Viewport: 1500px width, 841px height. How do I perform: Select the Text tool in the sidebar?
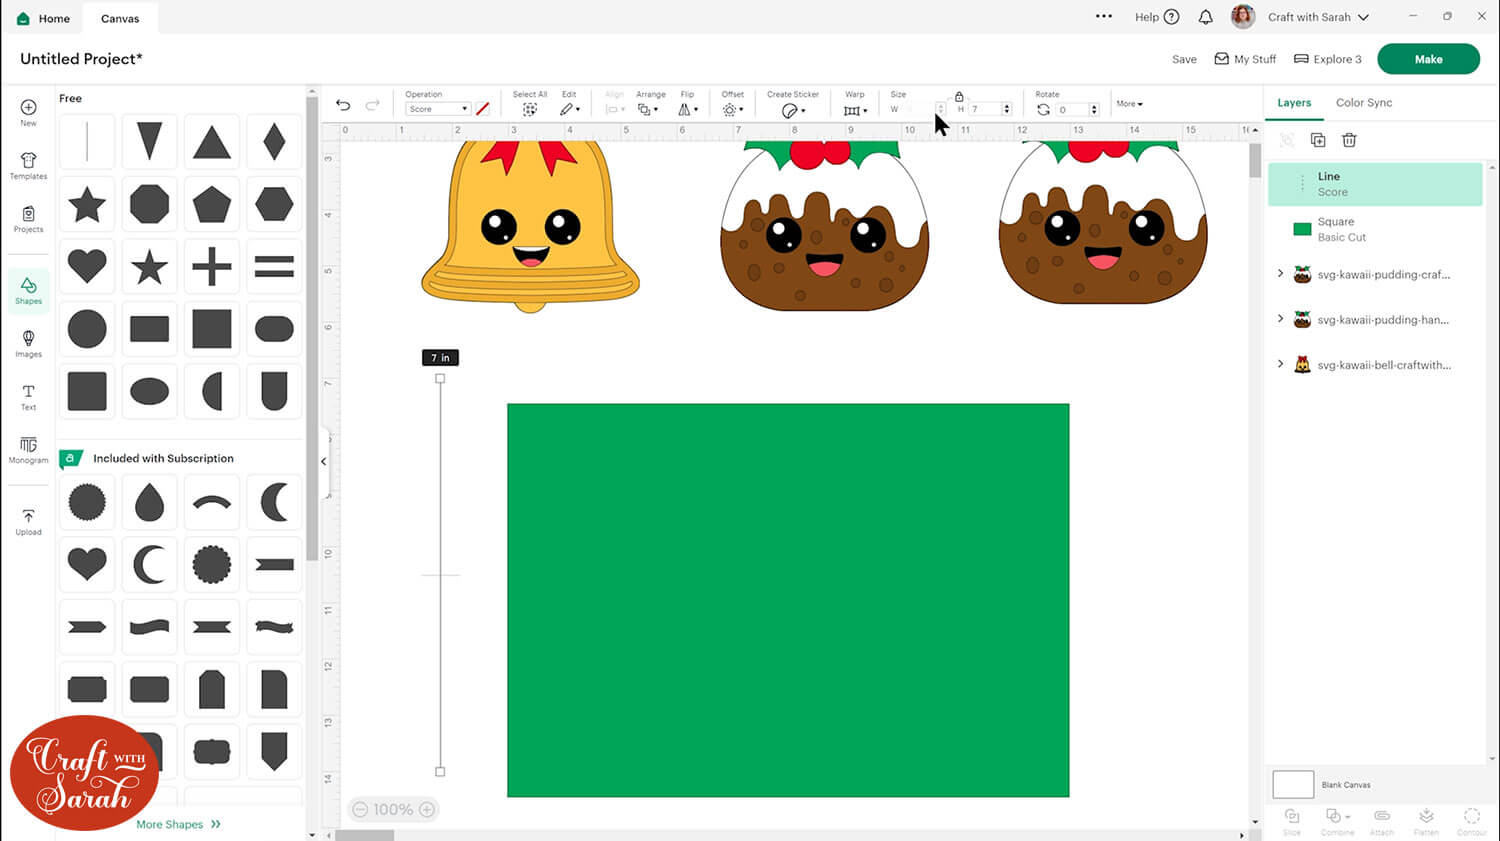click(28, 397)
